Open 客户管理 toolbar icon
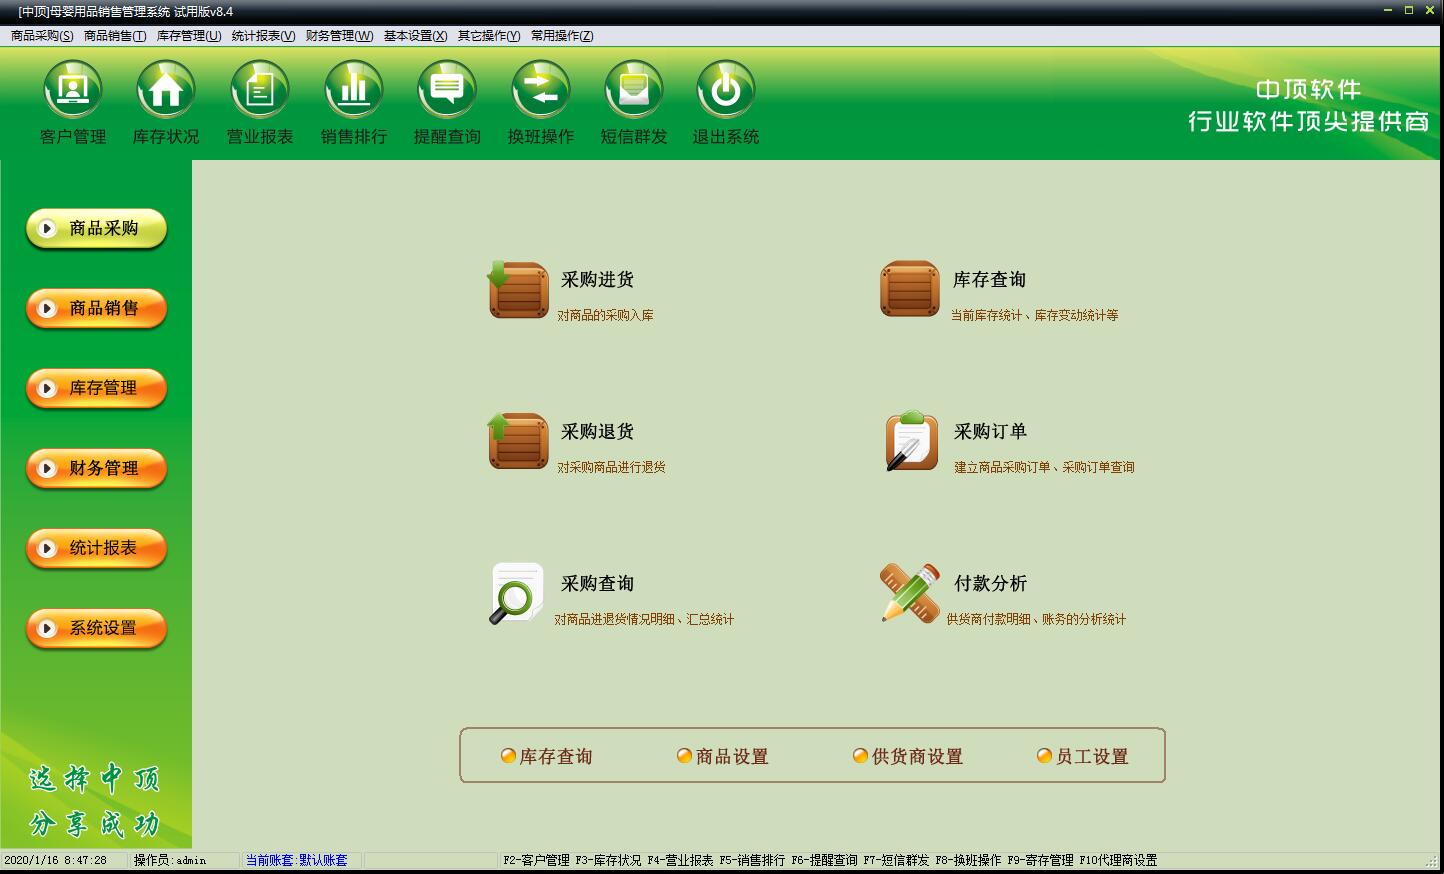 (73, 90)
